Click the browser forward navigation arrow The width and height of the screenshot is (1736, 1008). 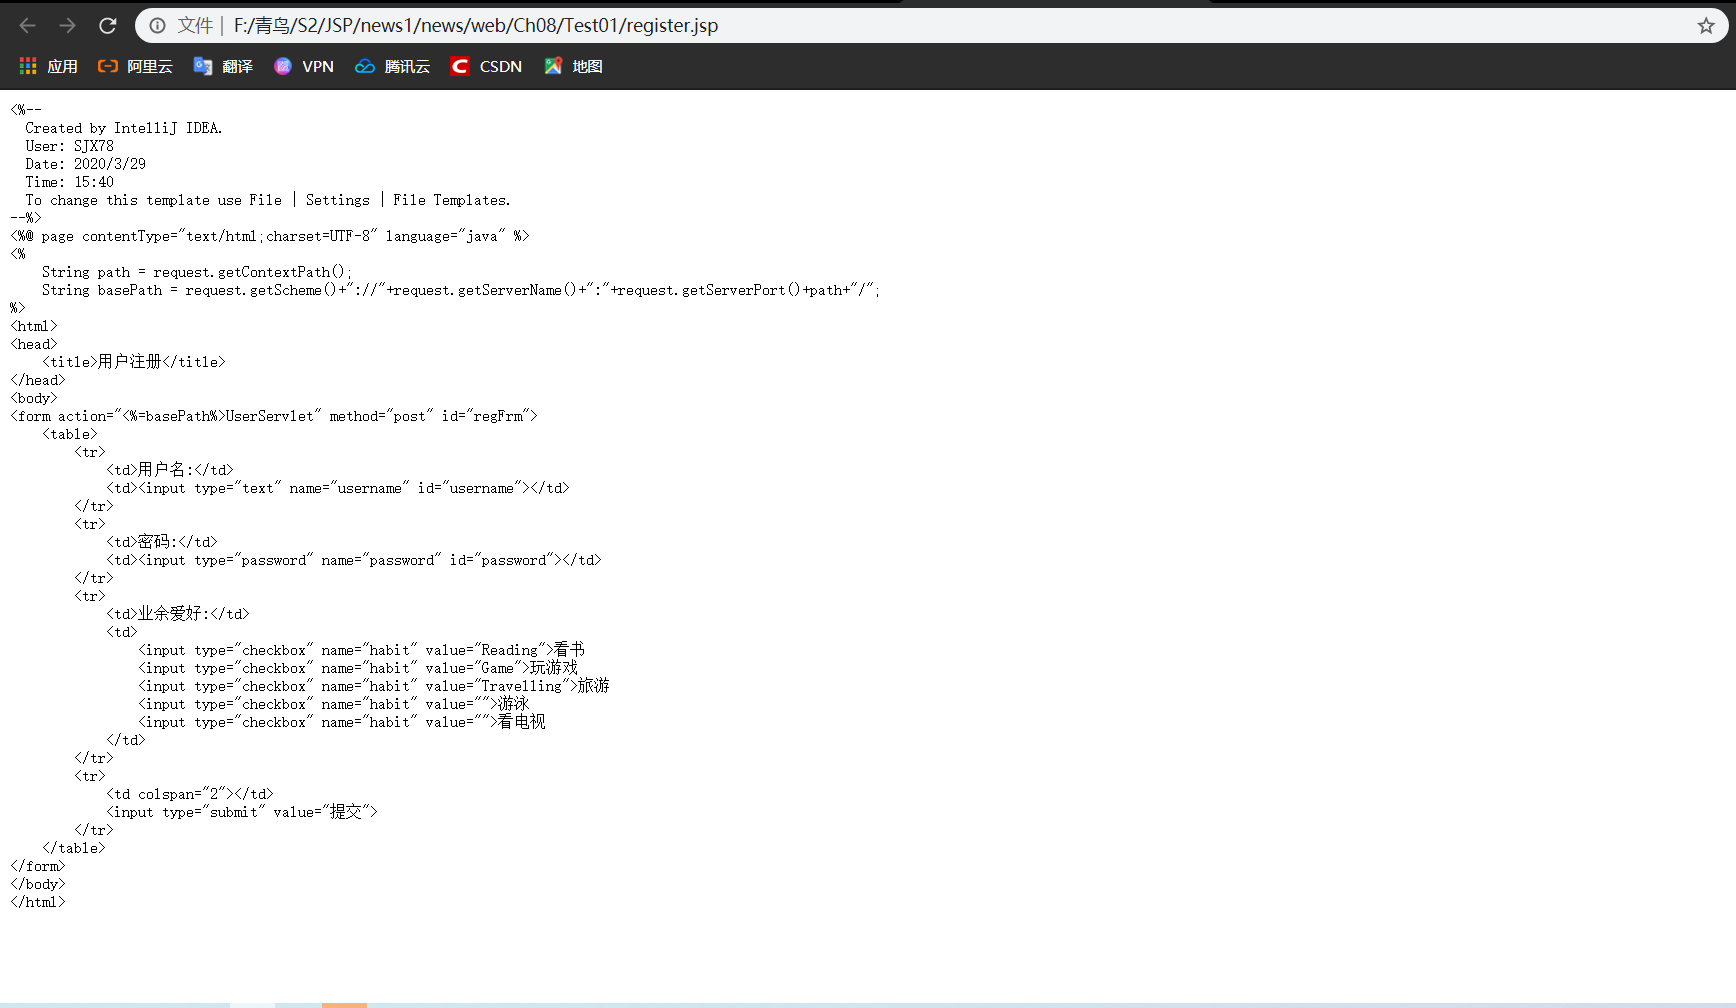66,25
